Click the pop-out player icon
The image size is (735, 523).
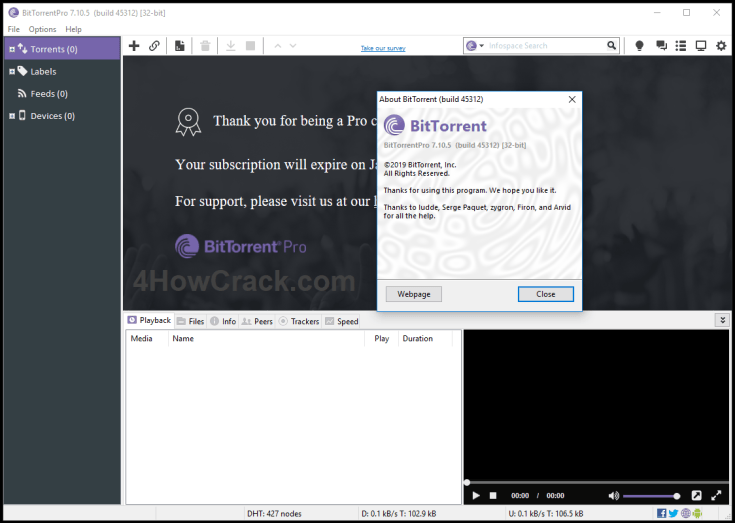(x=697, y=495)
